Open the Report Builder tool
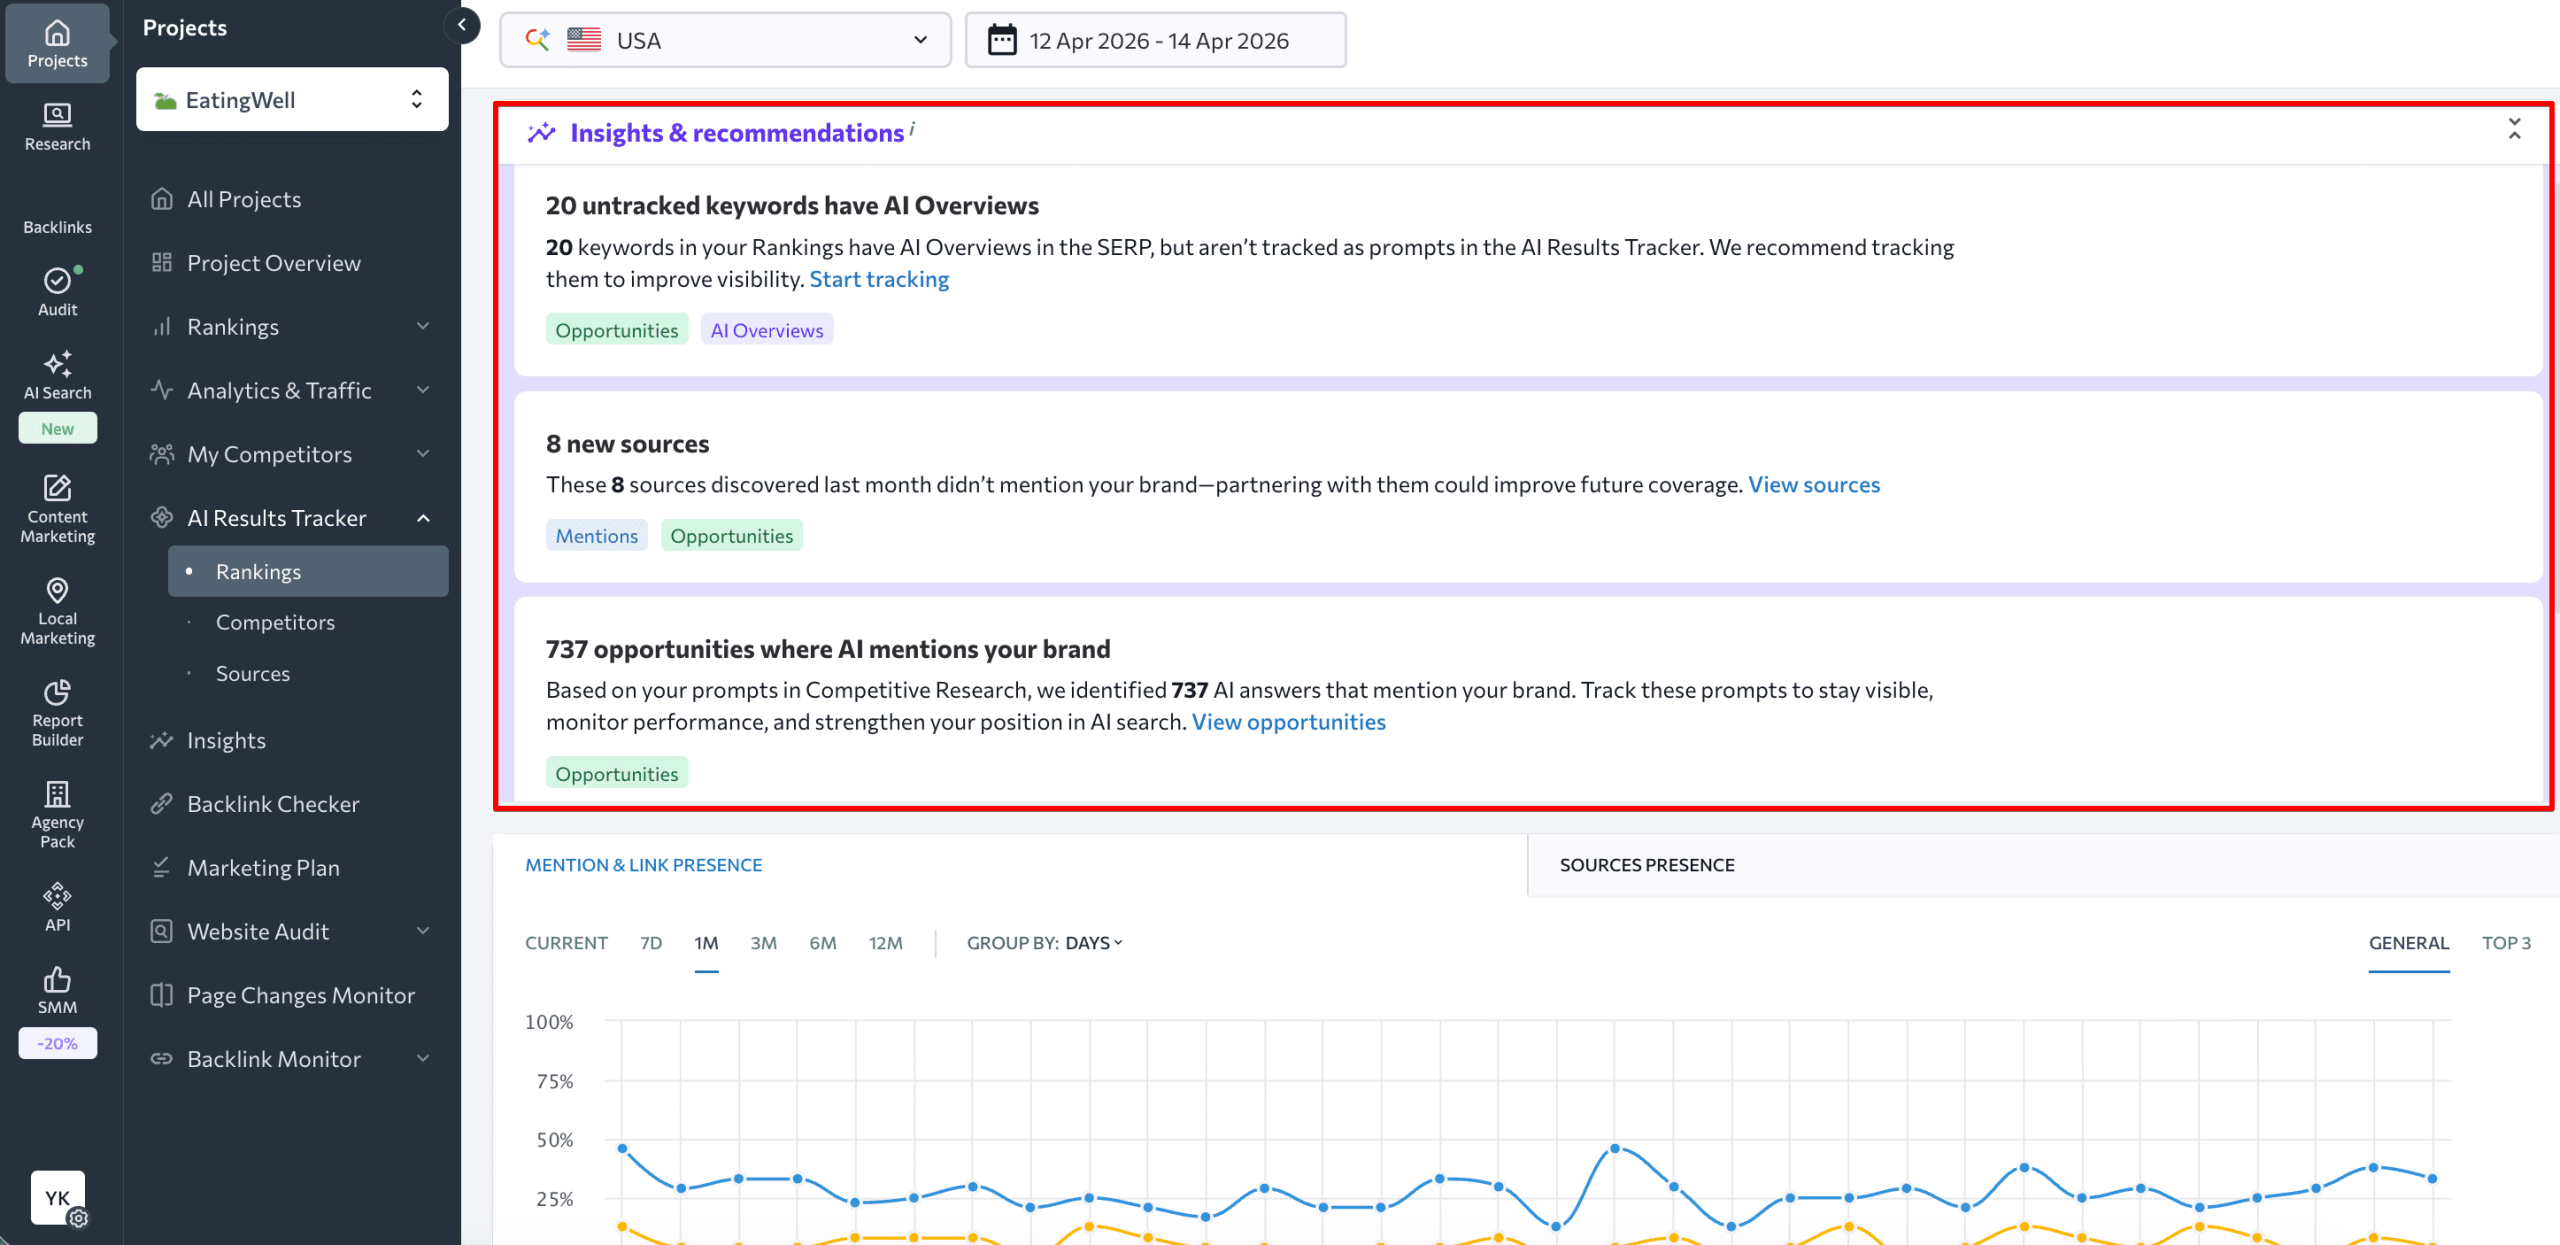This screenshot has width=2560, height=1245. point(57,712)
